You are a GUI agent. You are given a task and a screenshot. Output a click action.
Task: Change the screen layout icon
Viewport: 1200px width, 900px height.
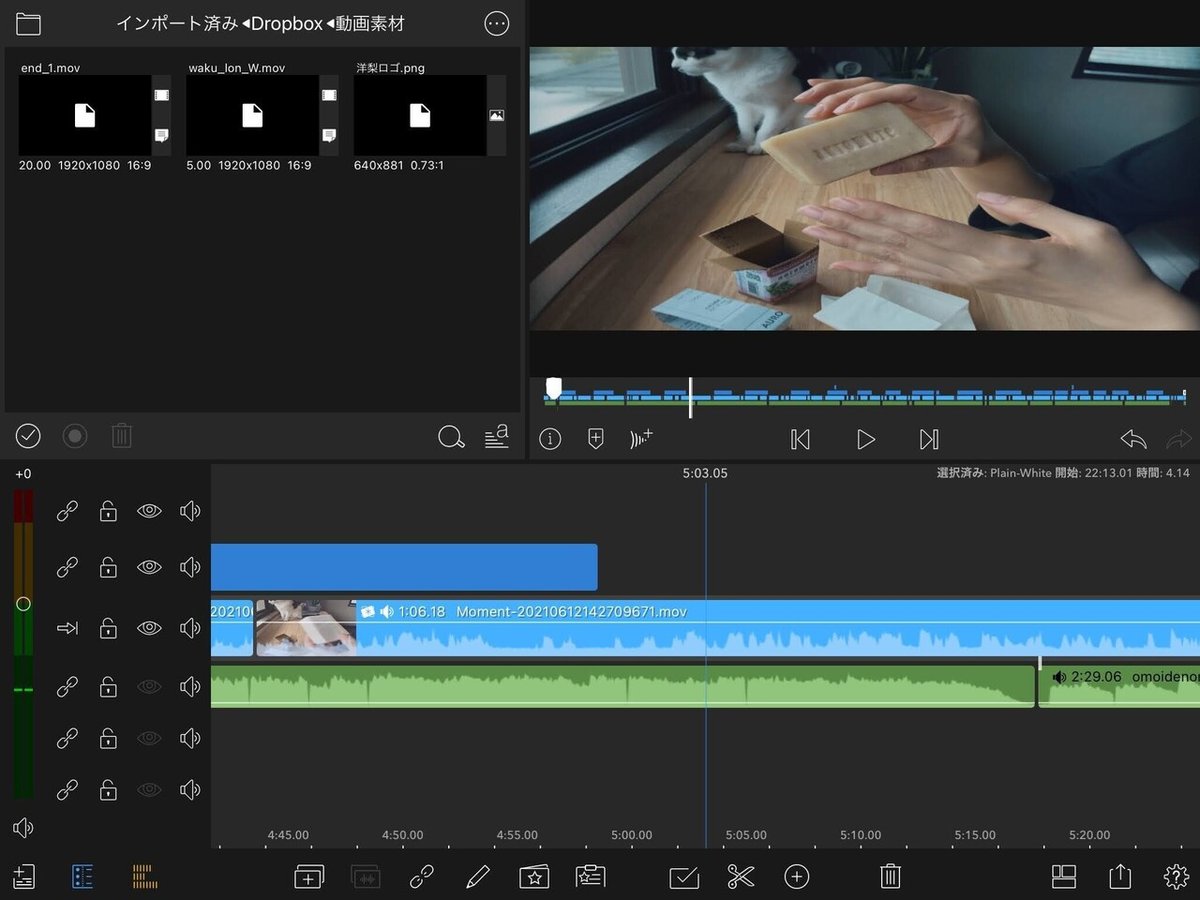pos(1064,877)
